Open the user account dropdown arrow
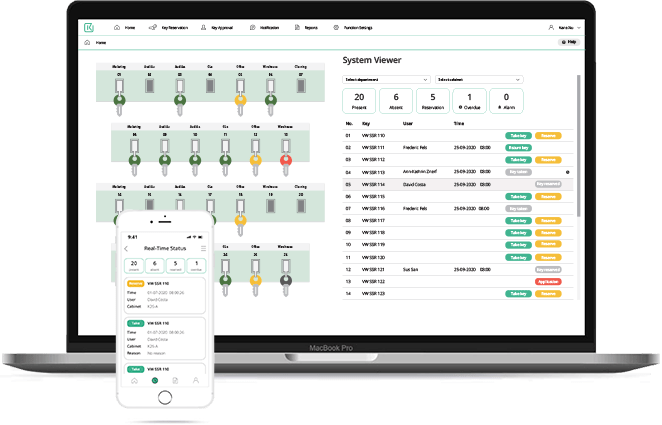This screenshot has height=425, width=662. point(579,28)
